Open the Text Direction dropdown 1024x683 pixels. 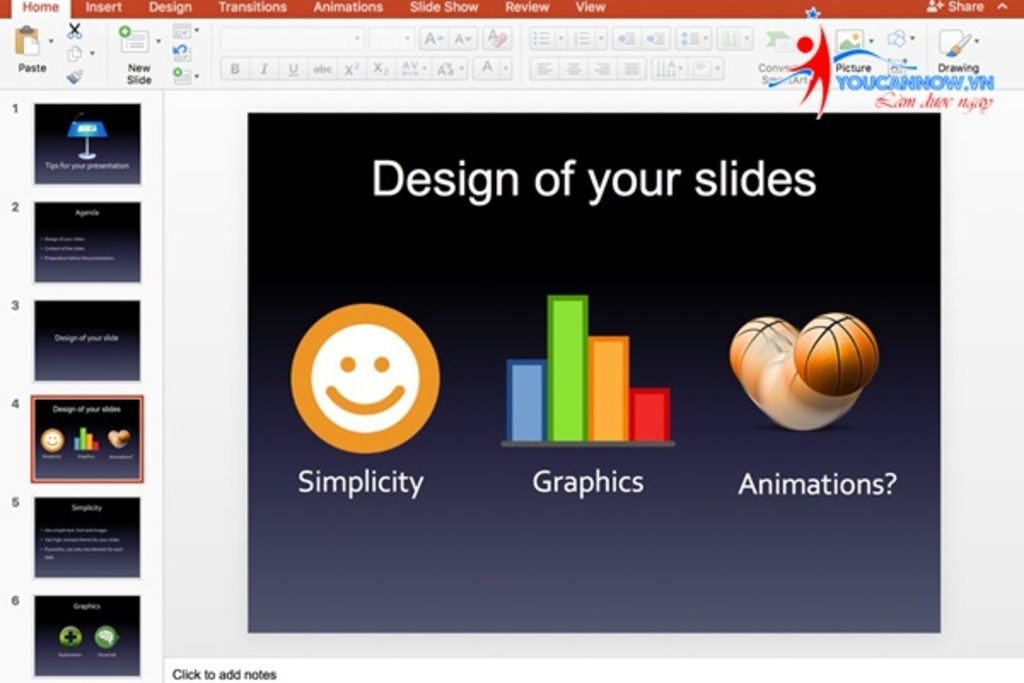coord(669,69)
